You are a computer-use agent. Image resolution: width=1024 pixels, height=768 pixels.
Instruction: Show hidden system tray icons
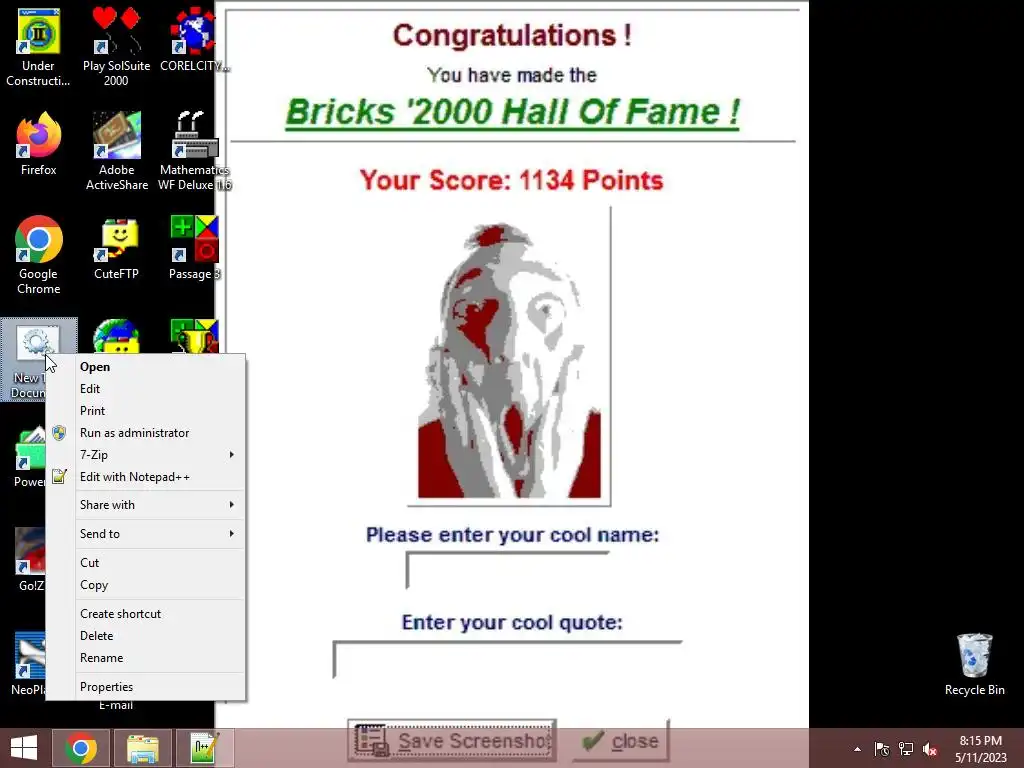point(857,749)
